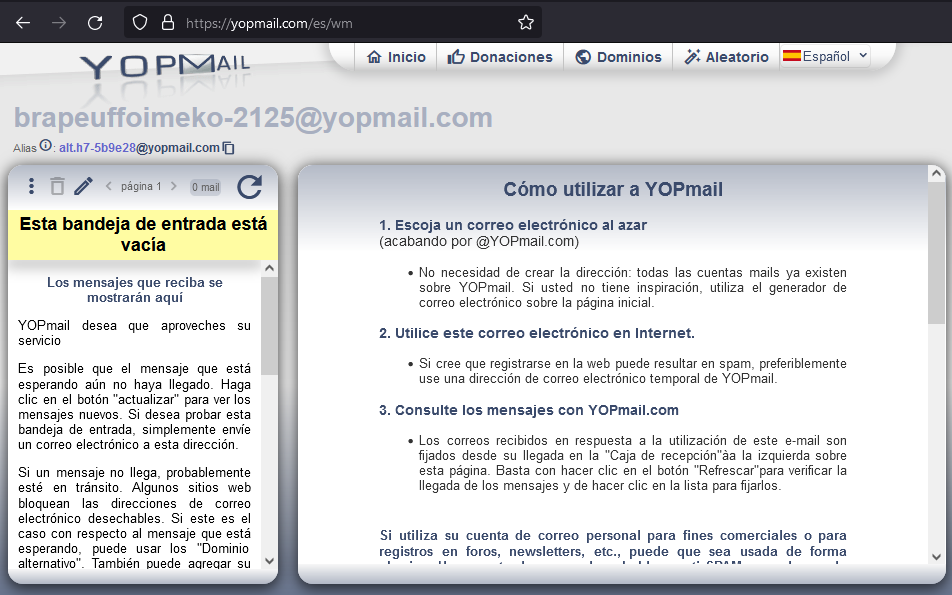
Task: Open the Inicio menu item
Action: click(396, 57)
